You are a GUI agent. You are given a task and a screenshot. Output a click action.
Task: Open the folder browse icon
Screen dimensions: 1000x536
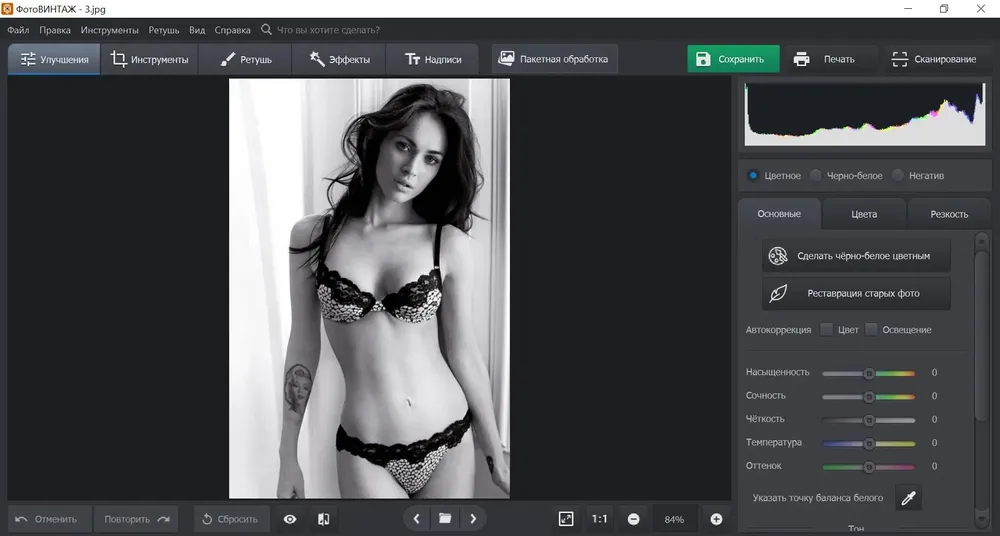click(445, 519)
